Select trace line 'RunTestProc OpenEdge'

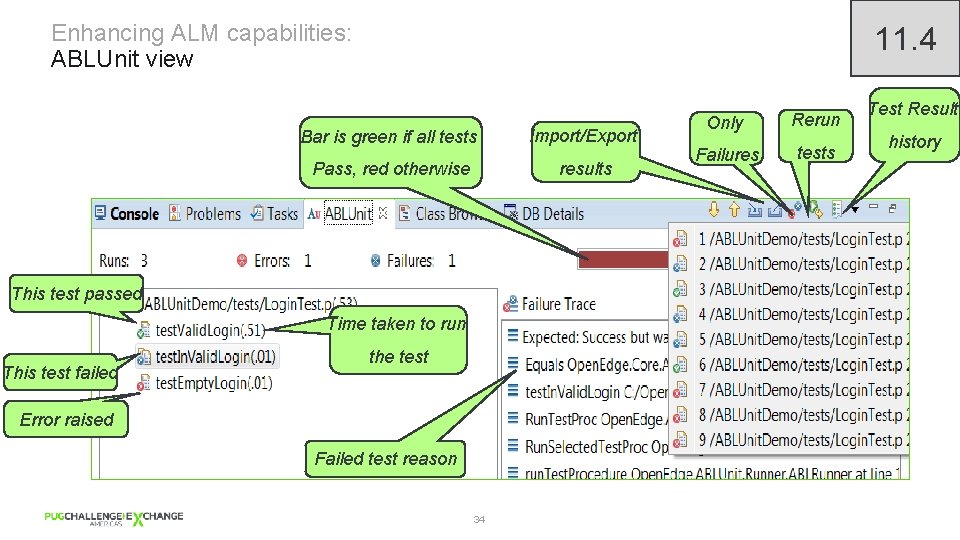coord(588,419)
